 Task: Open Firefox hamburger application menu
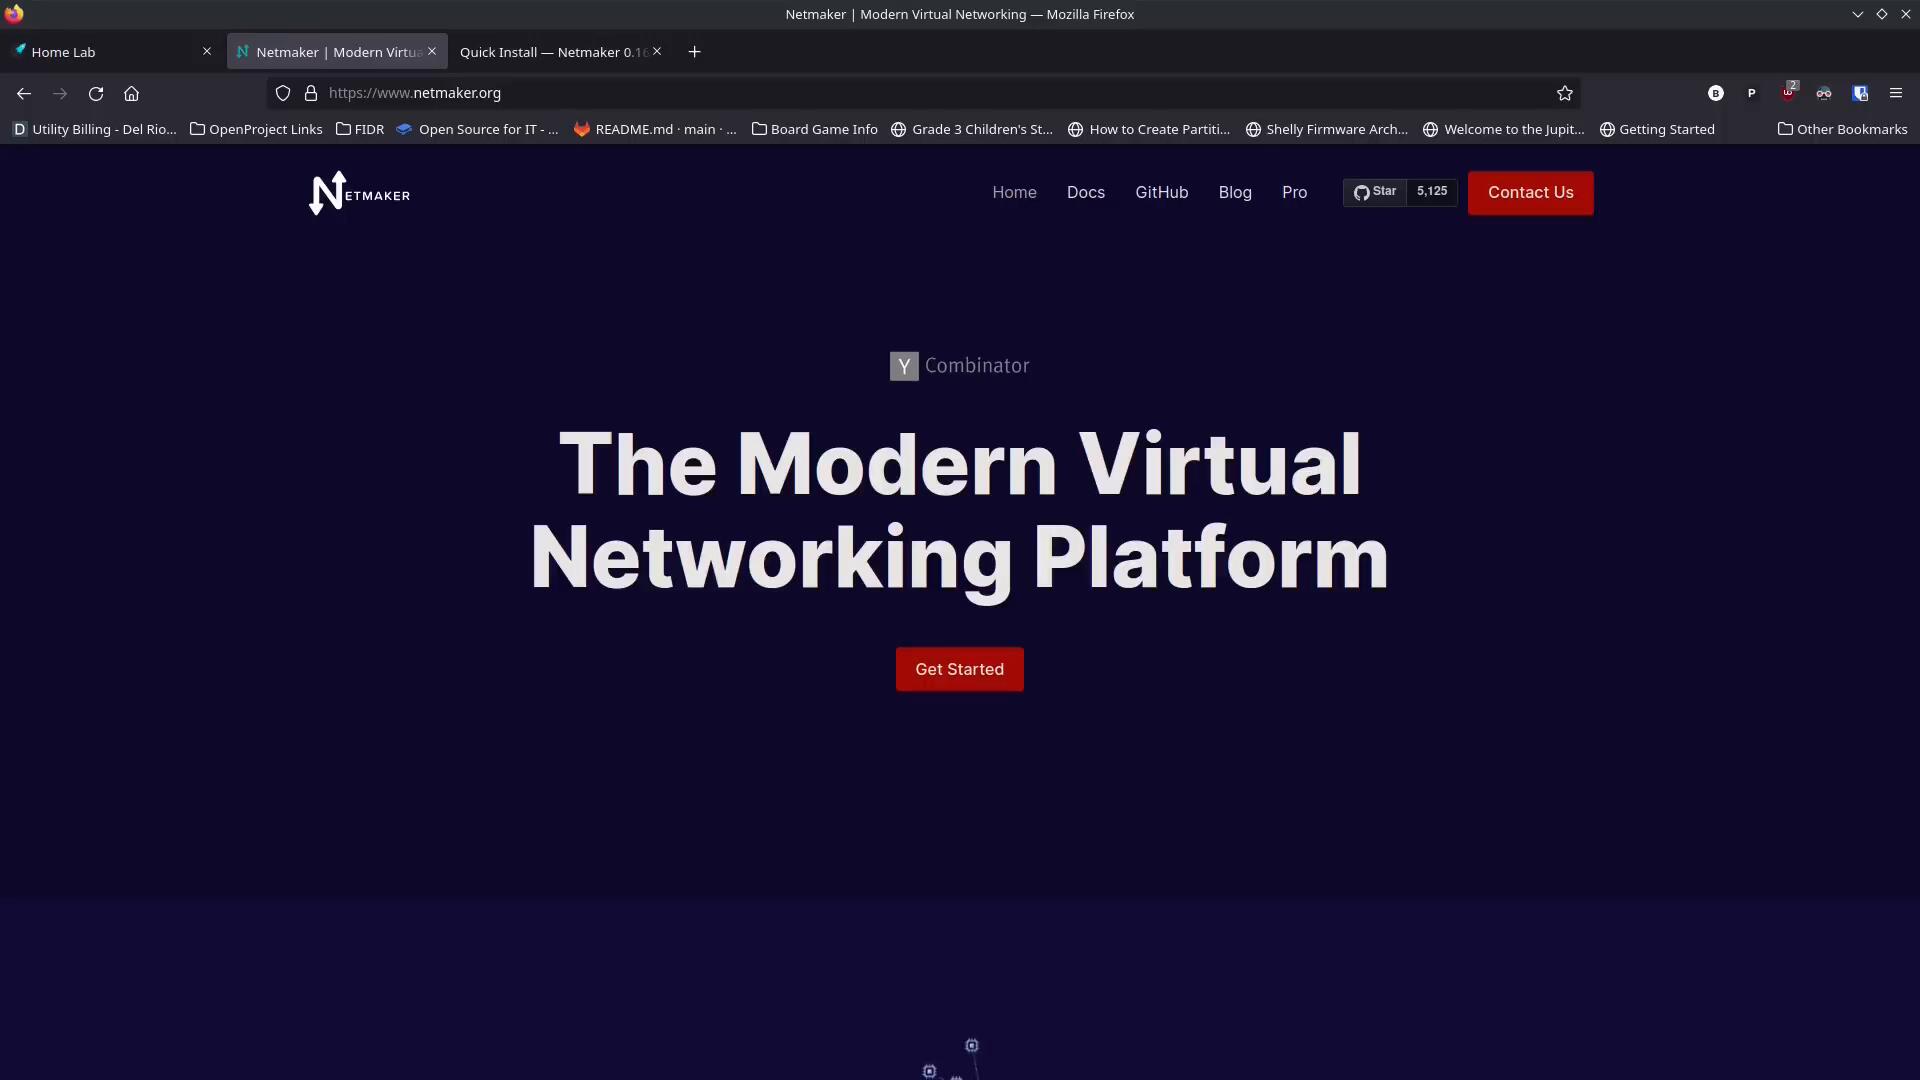click(1895, 93)
